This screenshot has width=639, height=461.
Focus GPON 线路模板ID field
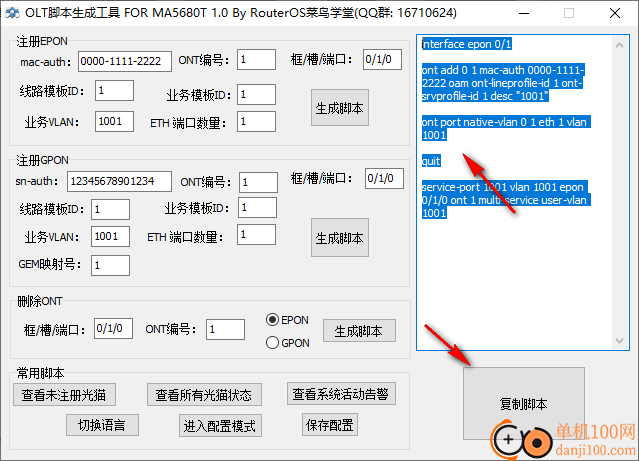point(110,210)
